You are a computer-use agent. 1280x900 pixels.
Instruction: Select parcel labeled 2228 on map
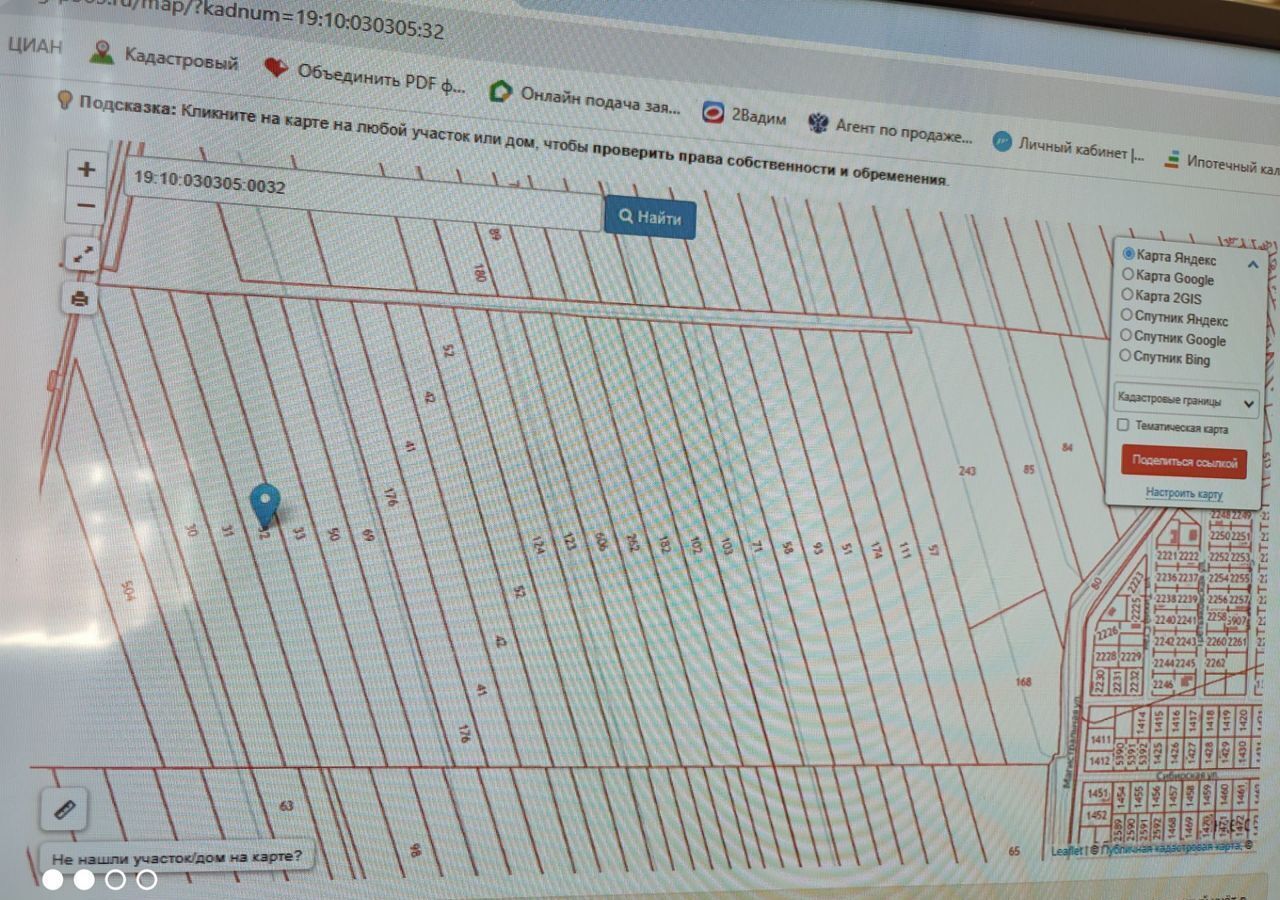tap(1105, 657)
